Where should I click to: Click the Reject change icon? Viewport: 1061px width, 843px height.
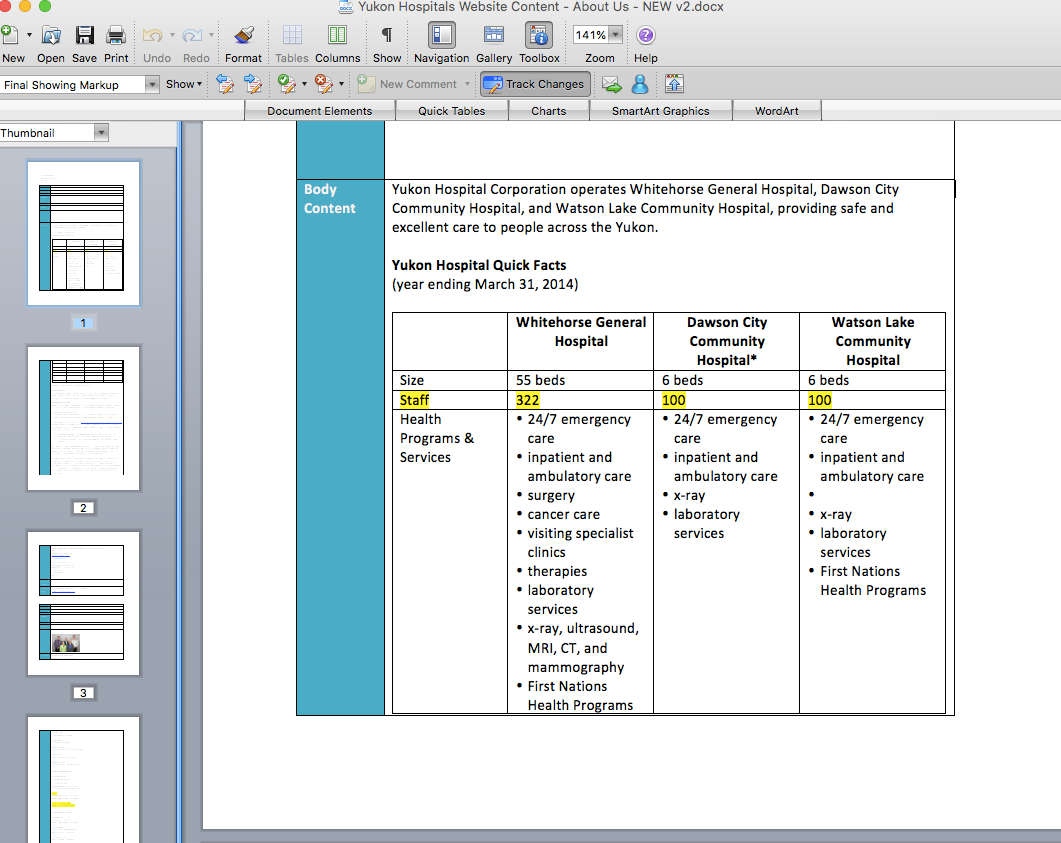point(323,84)
